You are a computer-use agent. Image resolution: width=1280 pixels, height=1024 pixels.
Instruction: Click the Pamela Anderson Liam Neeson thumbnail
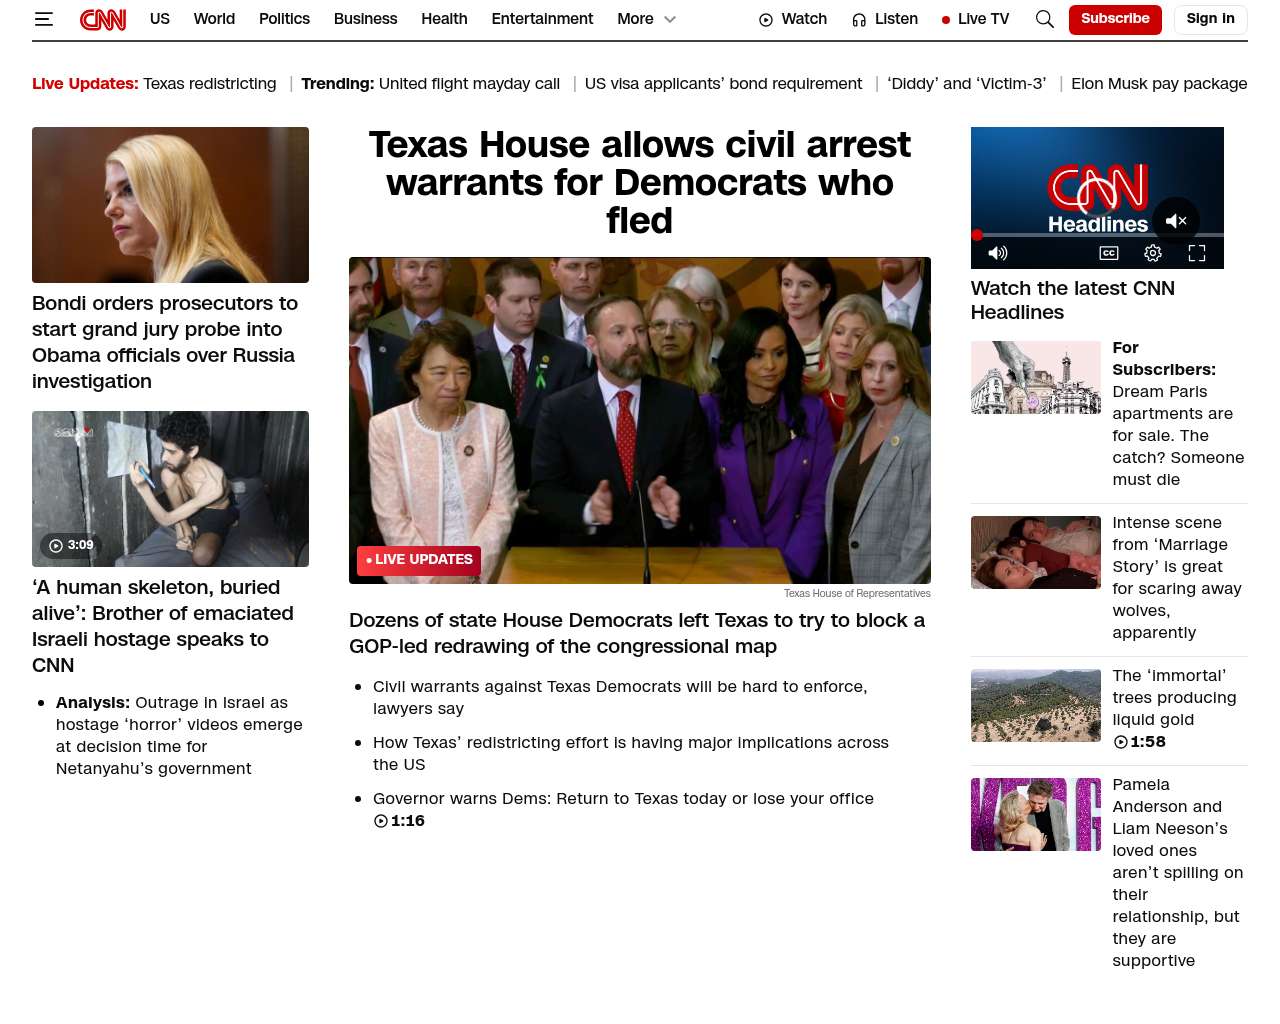pyautogui.click(x=1036, y=815)
